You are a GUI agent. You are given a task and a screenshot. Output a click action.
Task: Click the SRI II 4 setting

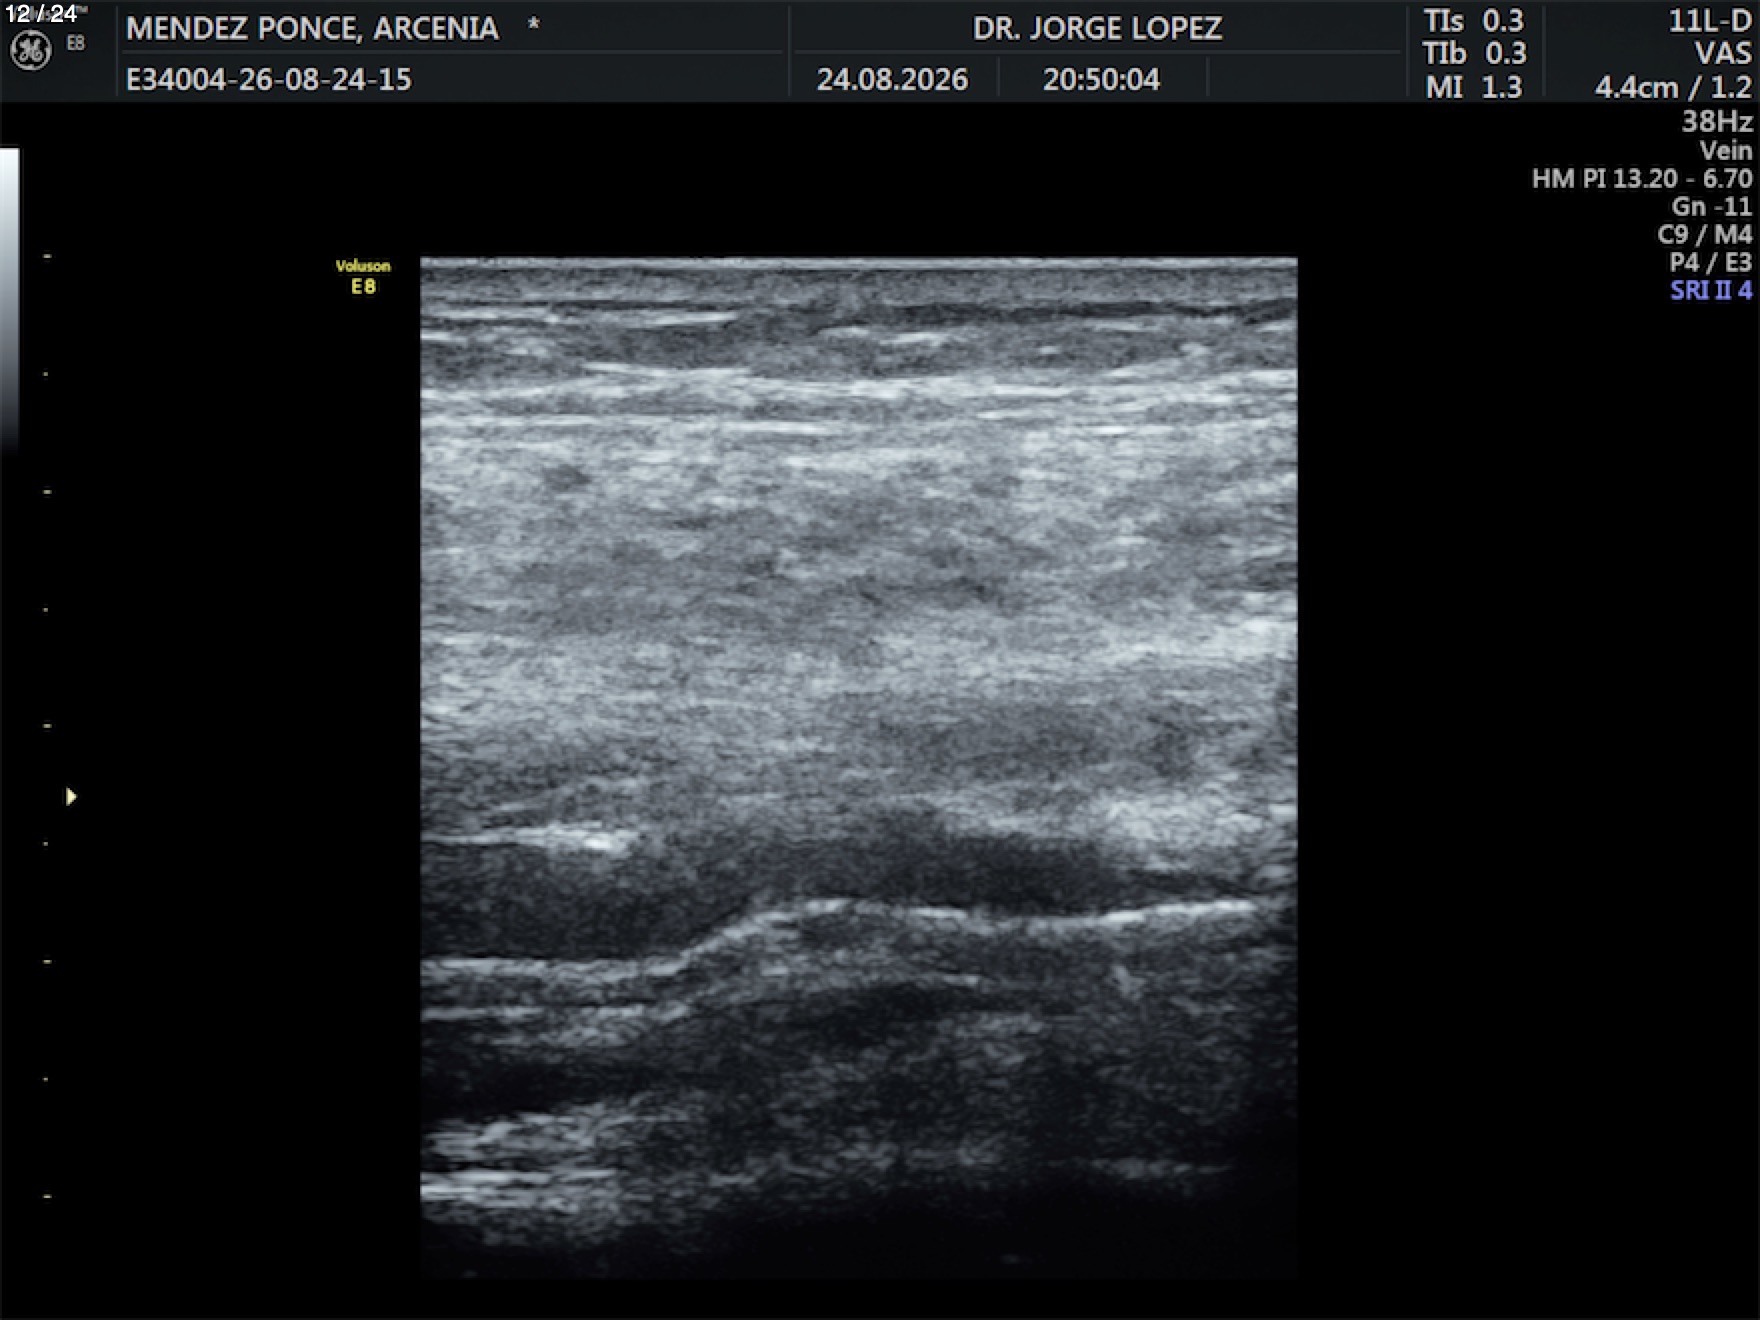coord(1710,291)
